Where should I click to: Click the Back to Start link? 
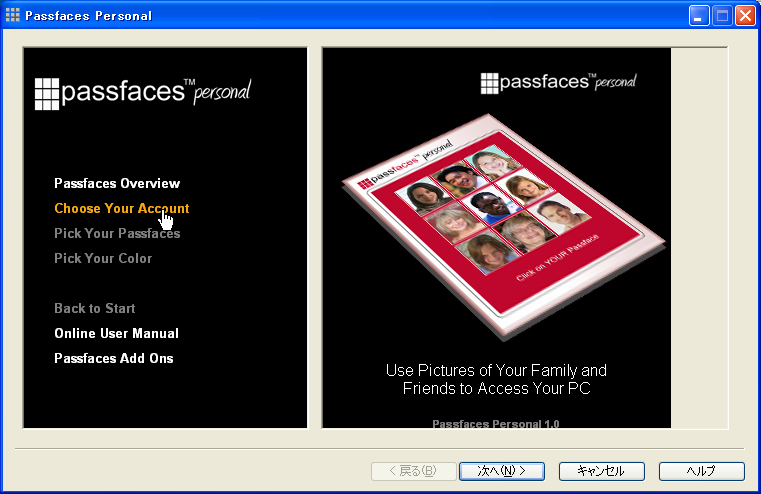click(95, 309)
